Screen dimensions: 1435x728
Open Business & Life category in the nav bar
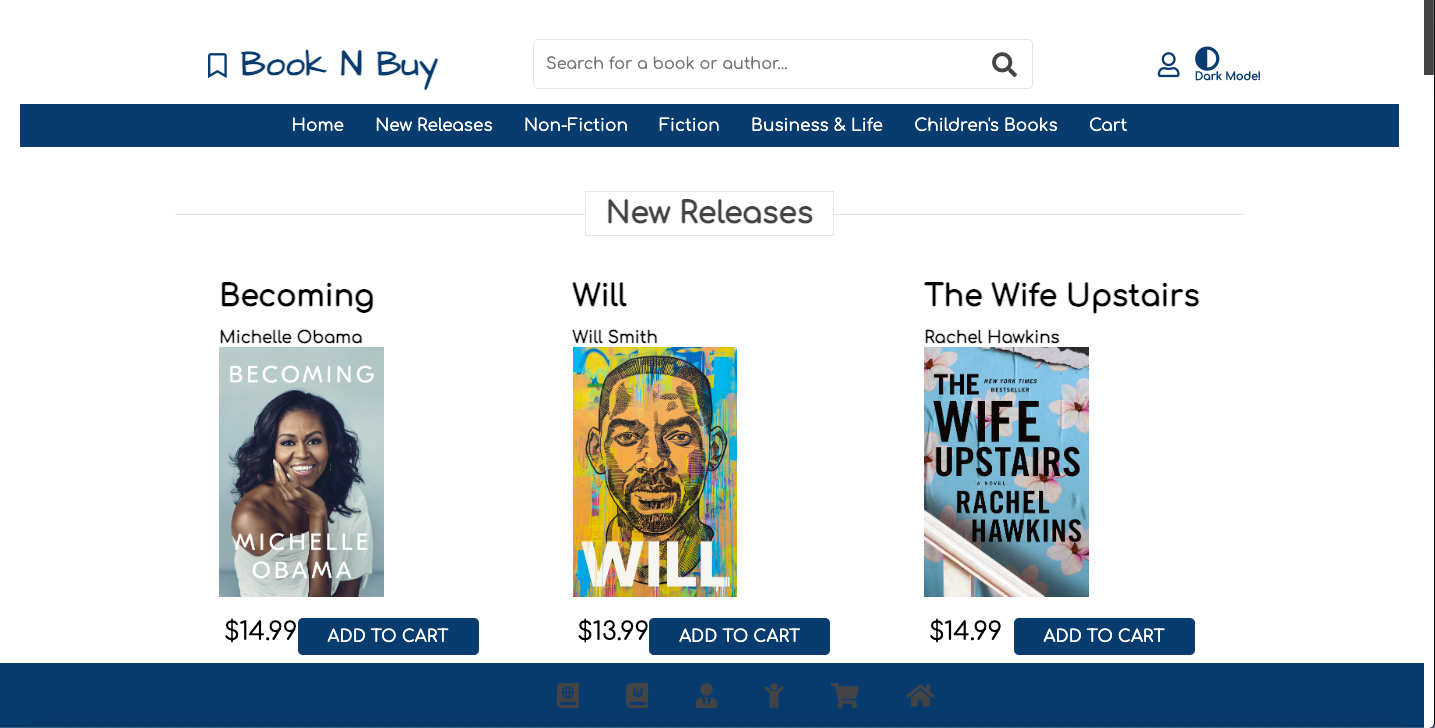[817, 125]
